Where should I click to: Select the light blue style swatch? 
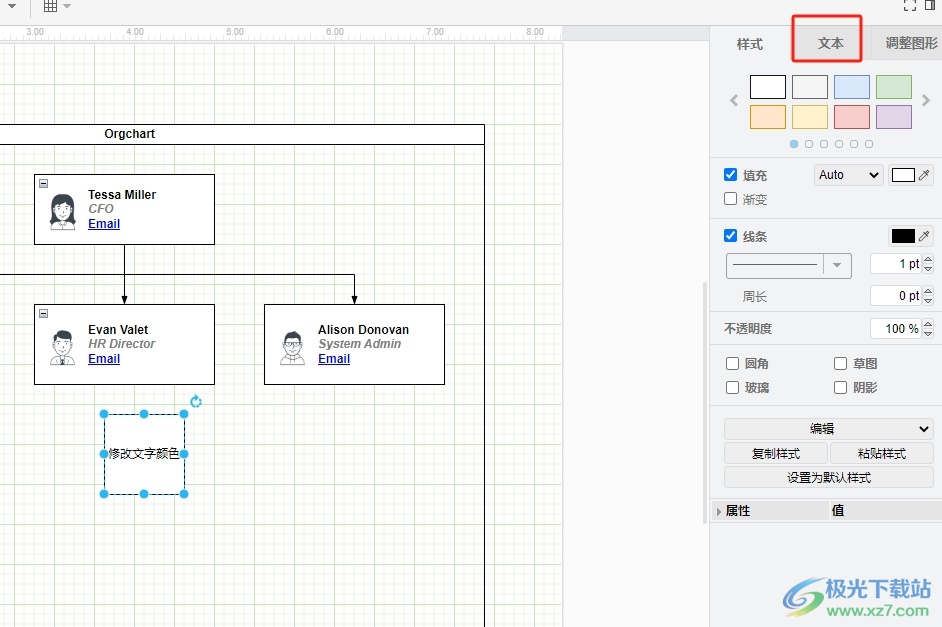852,87
